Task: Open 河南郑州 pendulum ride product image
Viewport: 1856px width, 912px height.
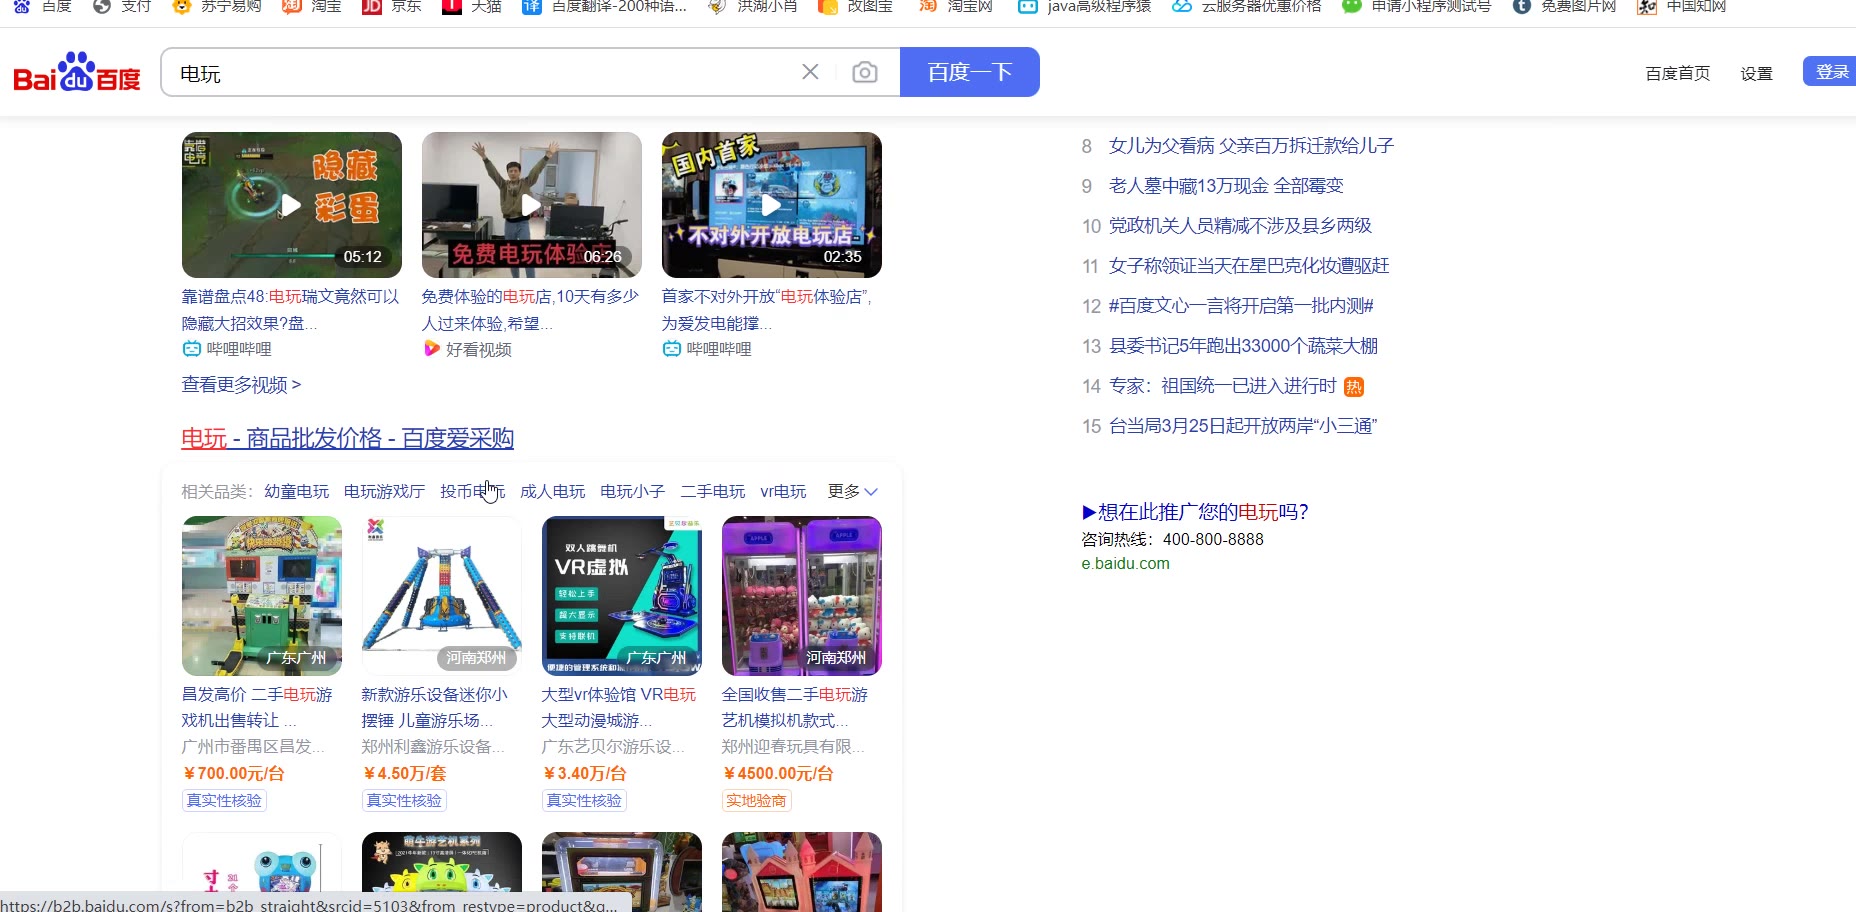Action: (x=442, y=596)
